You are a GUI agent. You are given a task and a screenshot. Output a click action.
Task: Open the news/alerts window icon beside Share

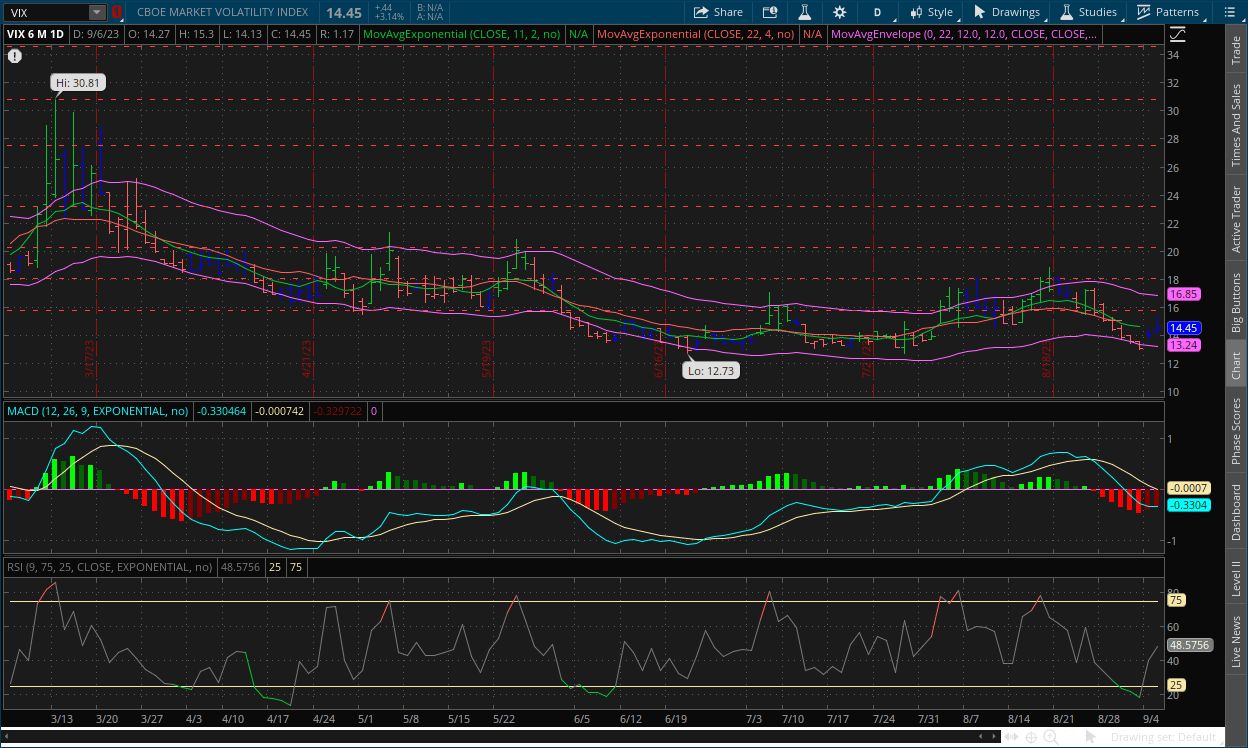(x=770, y=12)
